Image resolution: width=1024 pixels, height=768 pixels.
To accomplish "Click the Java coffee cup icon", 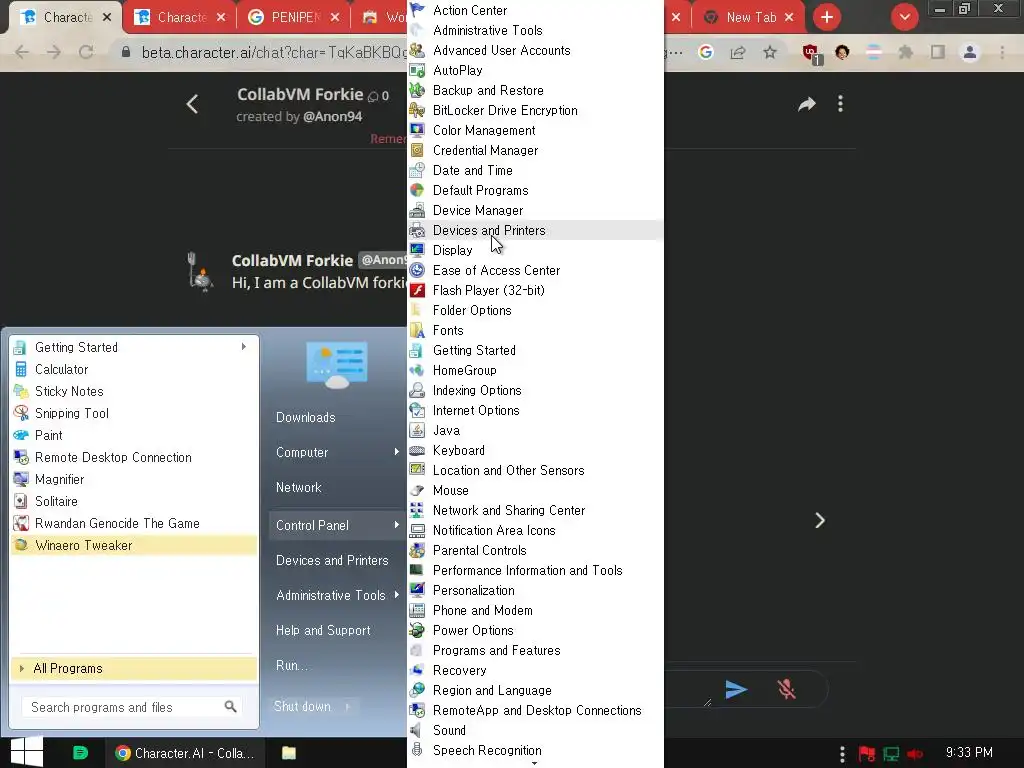I will point(417,430).
